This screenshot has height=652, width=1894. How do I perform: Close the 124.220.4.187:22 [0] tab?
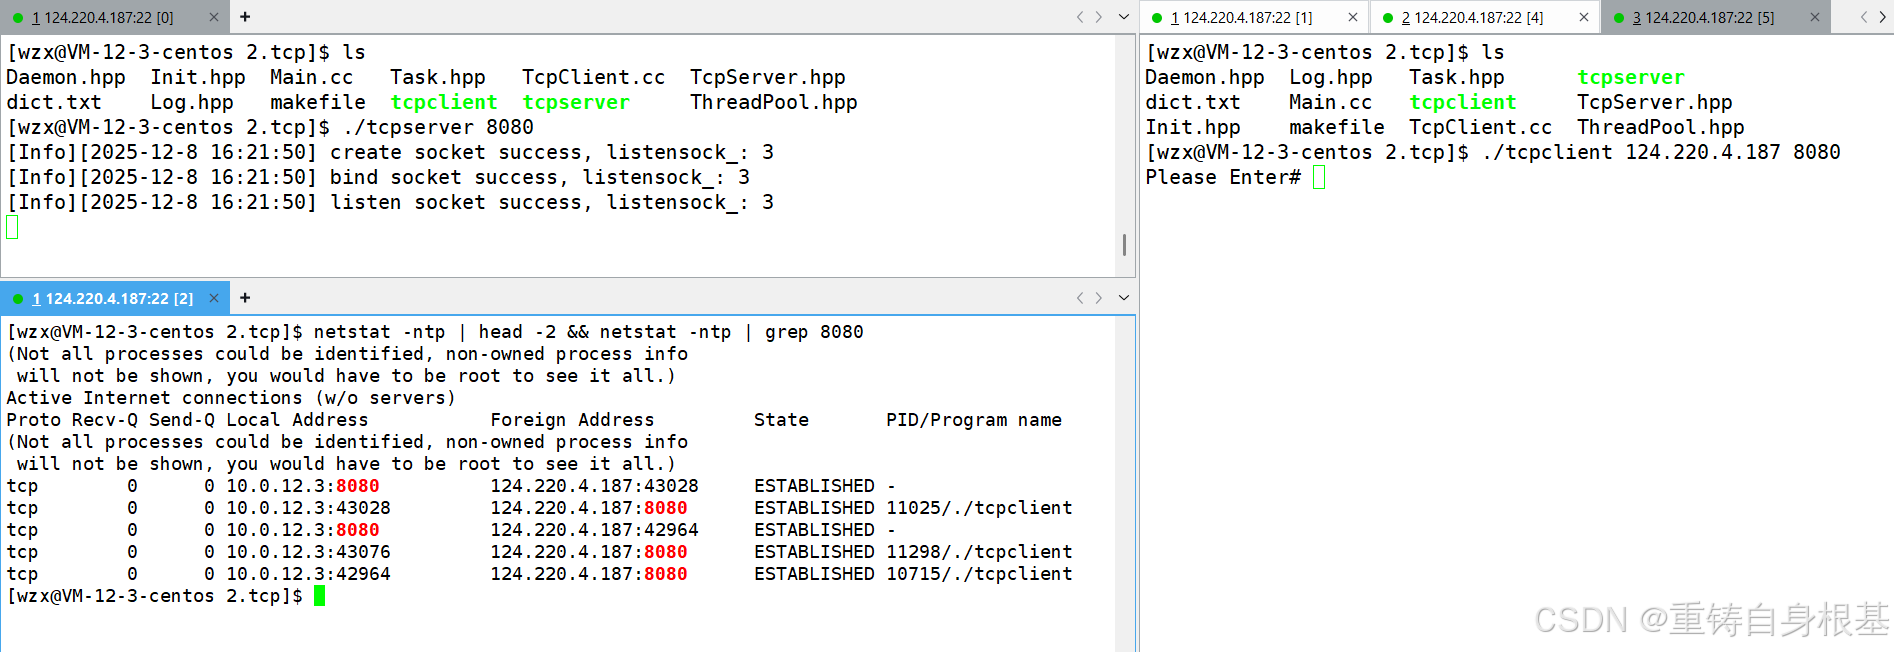214,17
